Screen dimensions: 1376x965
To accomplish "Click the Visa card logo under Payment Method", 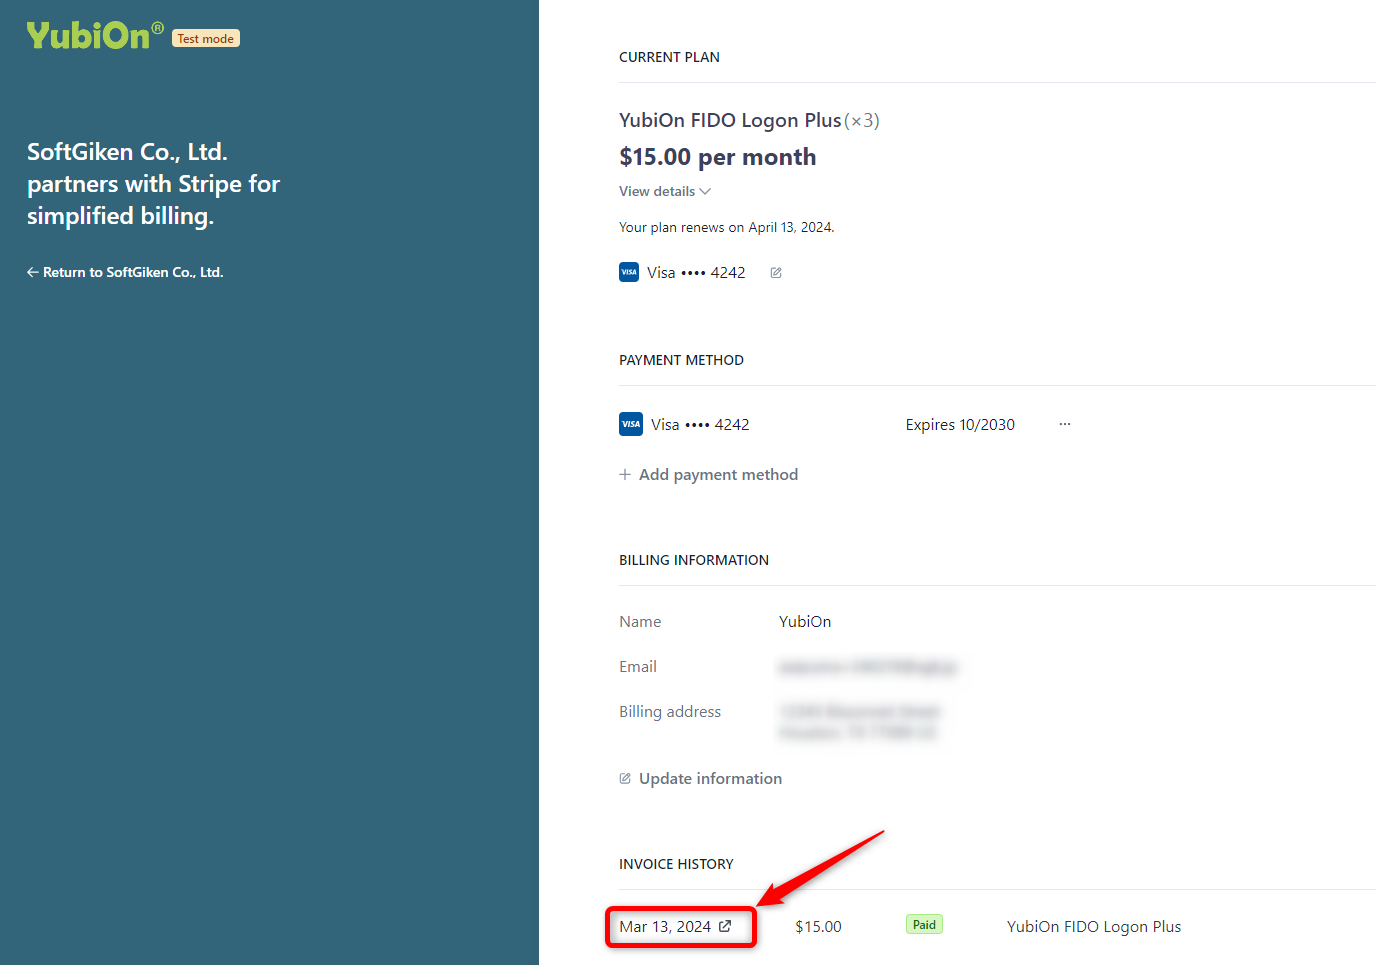I will point(631,424).
